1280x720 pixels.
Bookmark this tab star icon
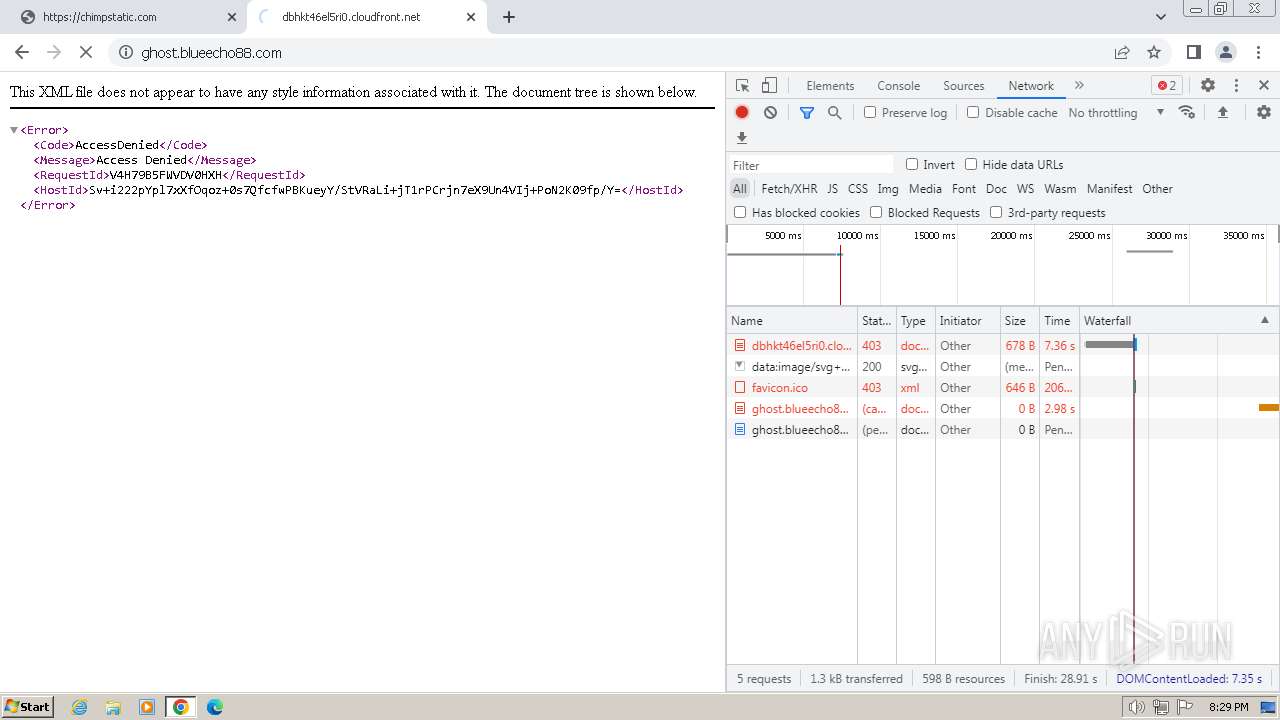(1154, 52)
